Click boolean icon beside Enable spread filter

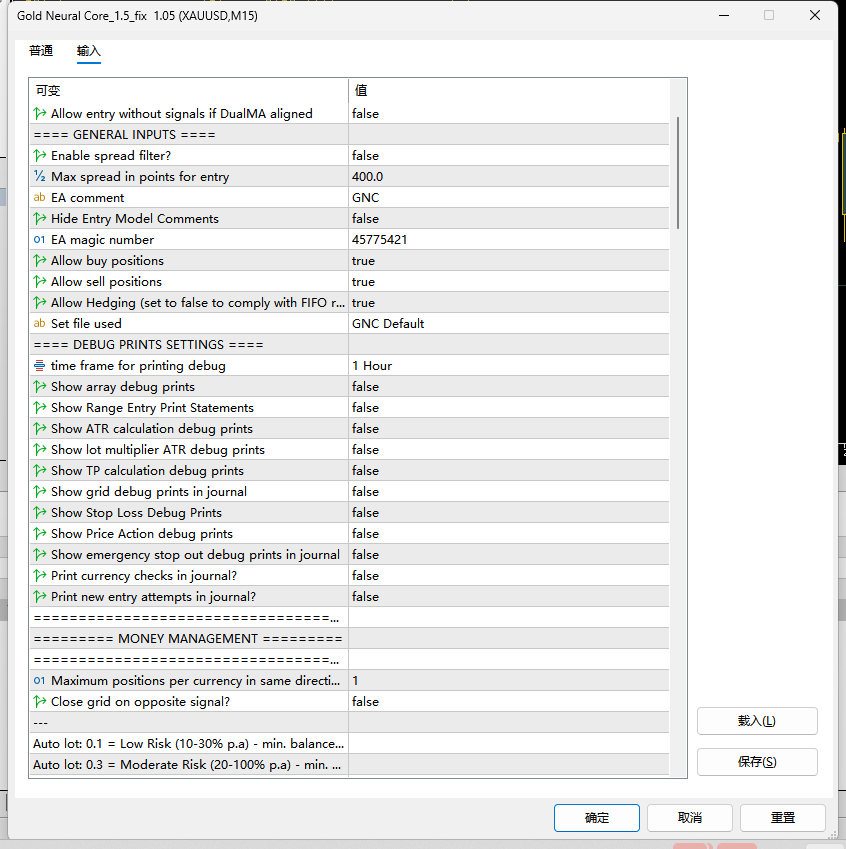coord(40,156)
